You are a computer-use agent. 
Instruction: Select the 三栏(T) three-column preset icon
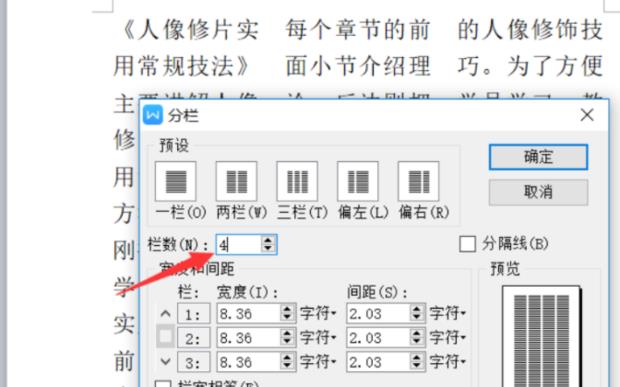pyautogui.click(x=297, y=181)
